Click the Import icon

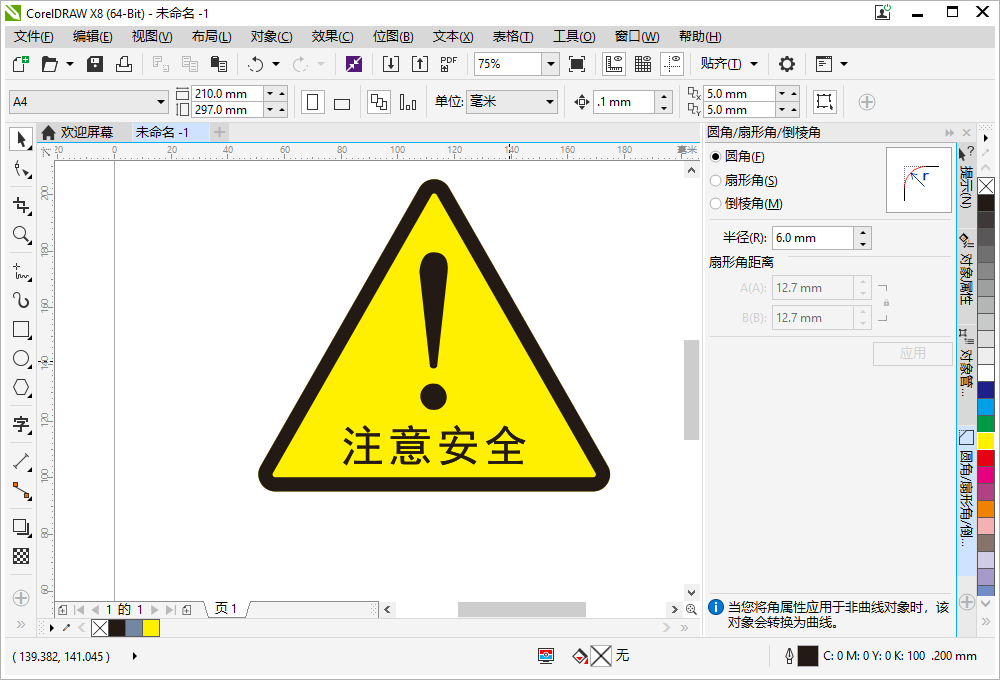[x=391, y=64]
